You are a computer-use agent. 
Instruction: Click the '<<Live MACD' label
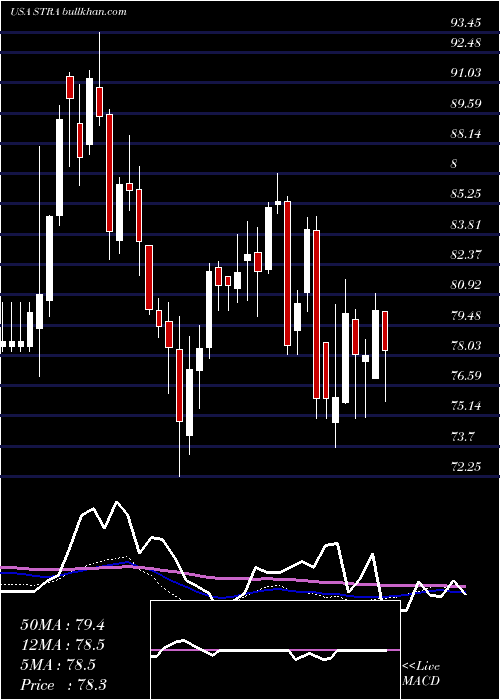(x=421, y=674)
